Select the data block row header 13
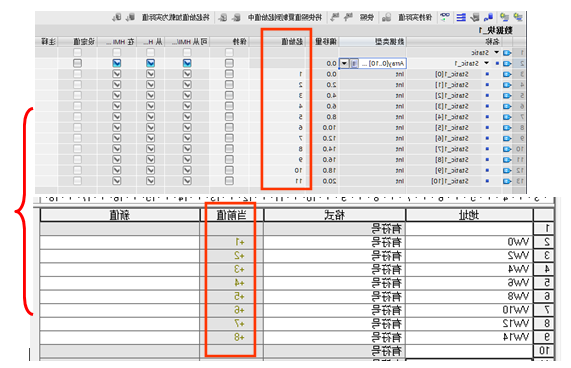Viewport: 571px width, 368px height. (519, 181)
